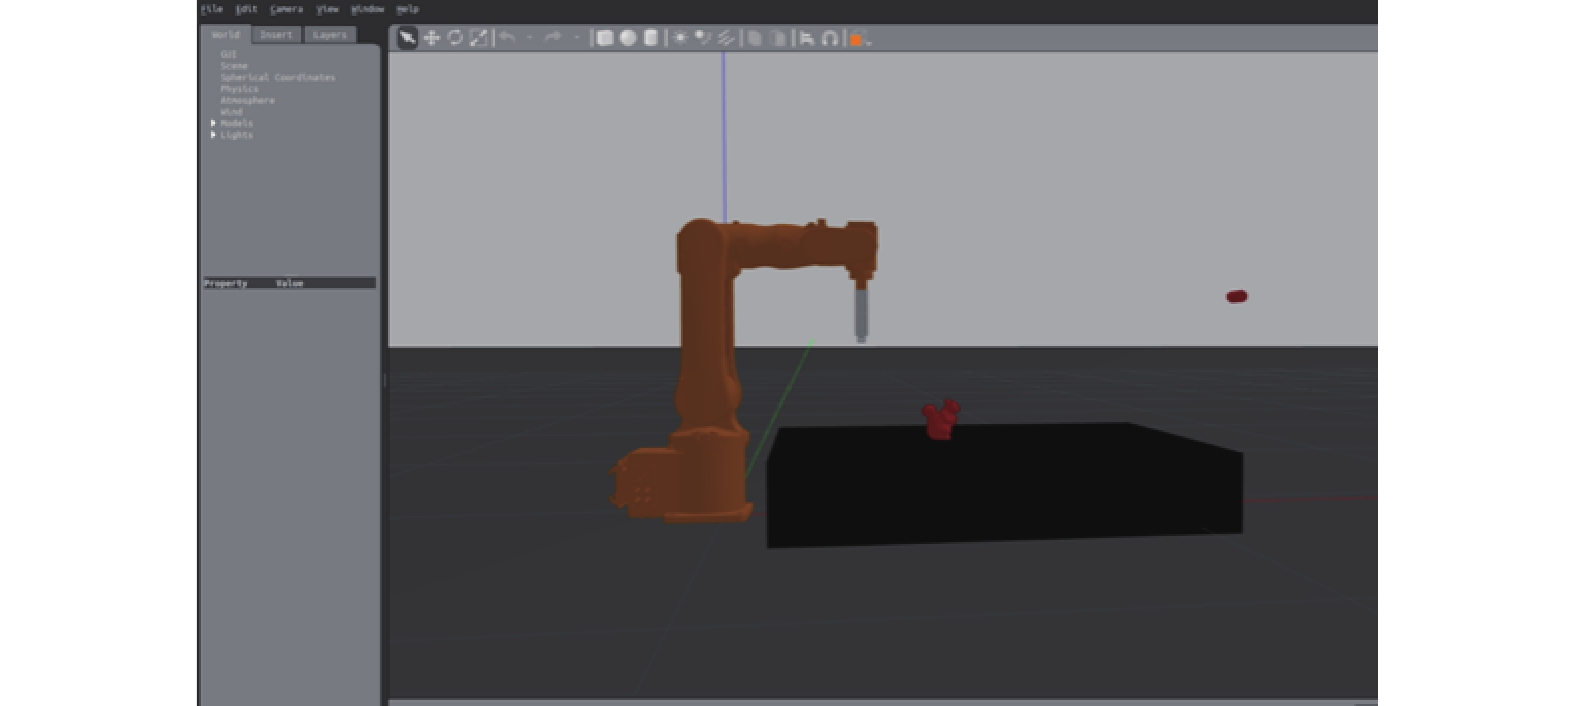
Task: Activate the Rotate mode tool
Action: click(x=455, y=38)
